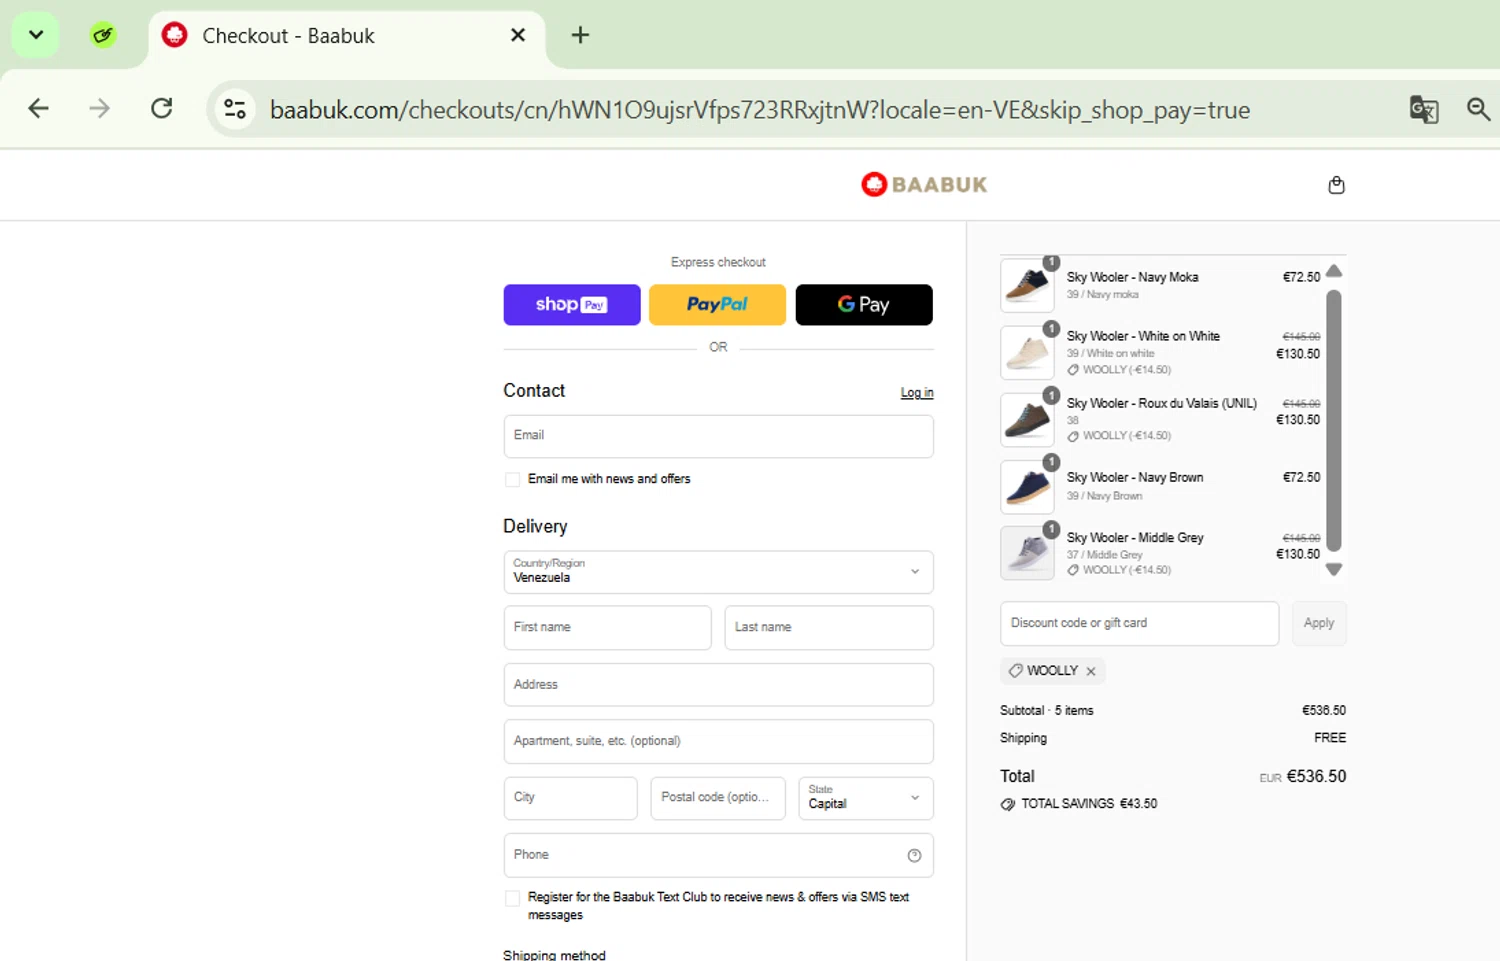Click Sky Wooler Navy Brown thumbnail

tap(1027, 487)
